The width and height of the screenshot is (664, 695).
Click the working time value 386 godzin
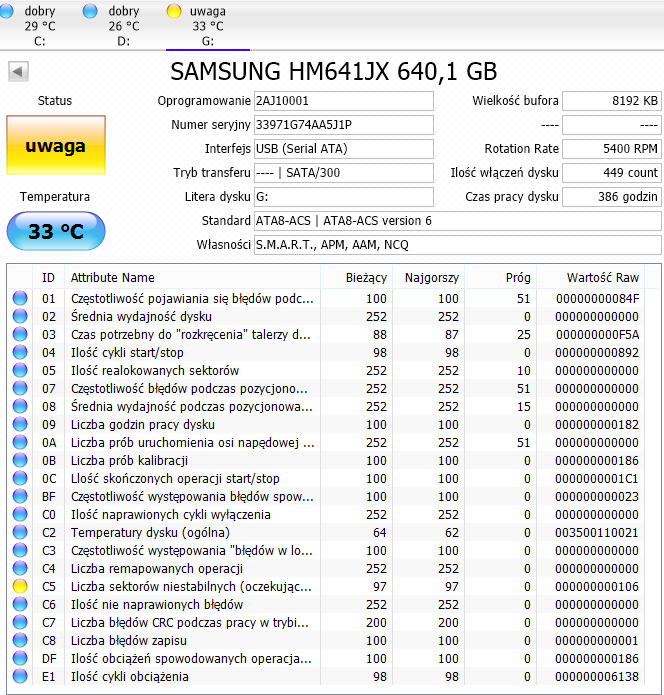(612, 197)
